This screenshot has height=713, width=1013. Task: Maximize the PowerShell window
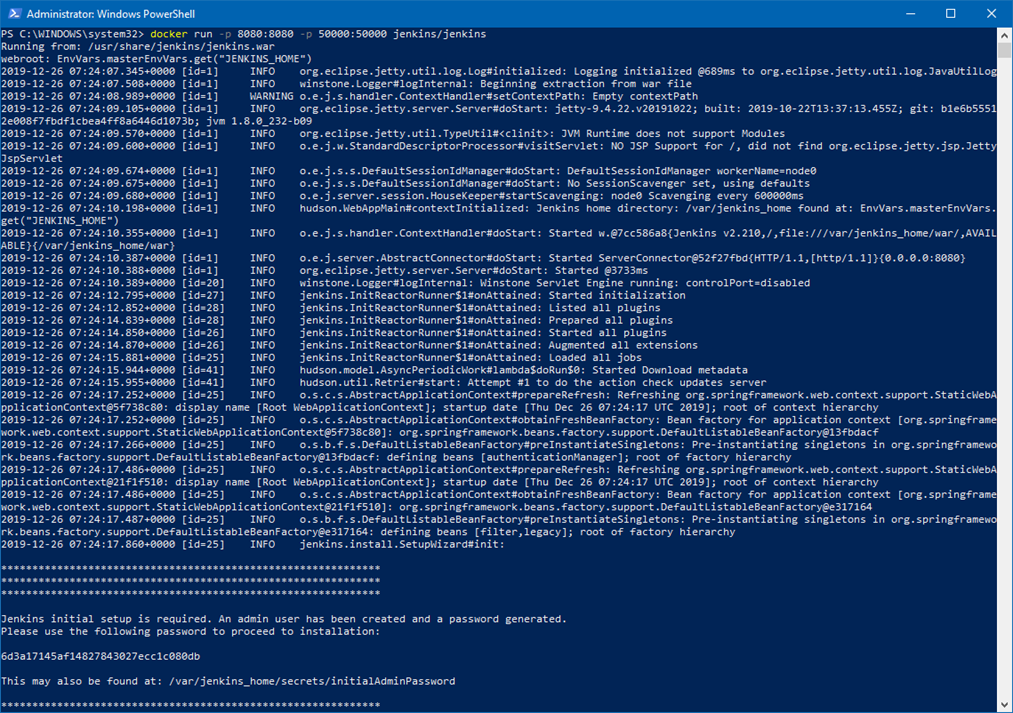coord(950,14)
